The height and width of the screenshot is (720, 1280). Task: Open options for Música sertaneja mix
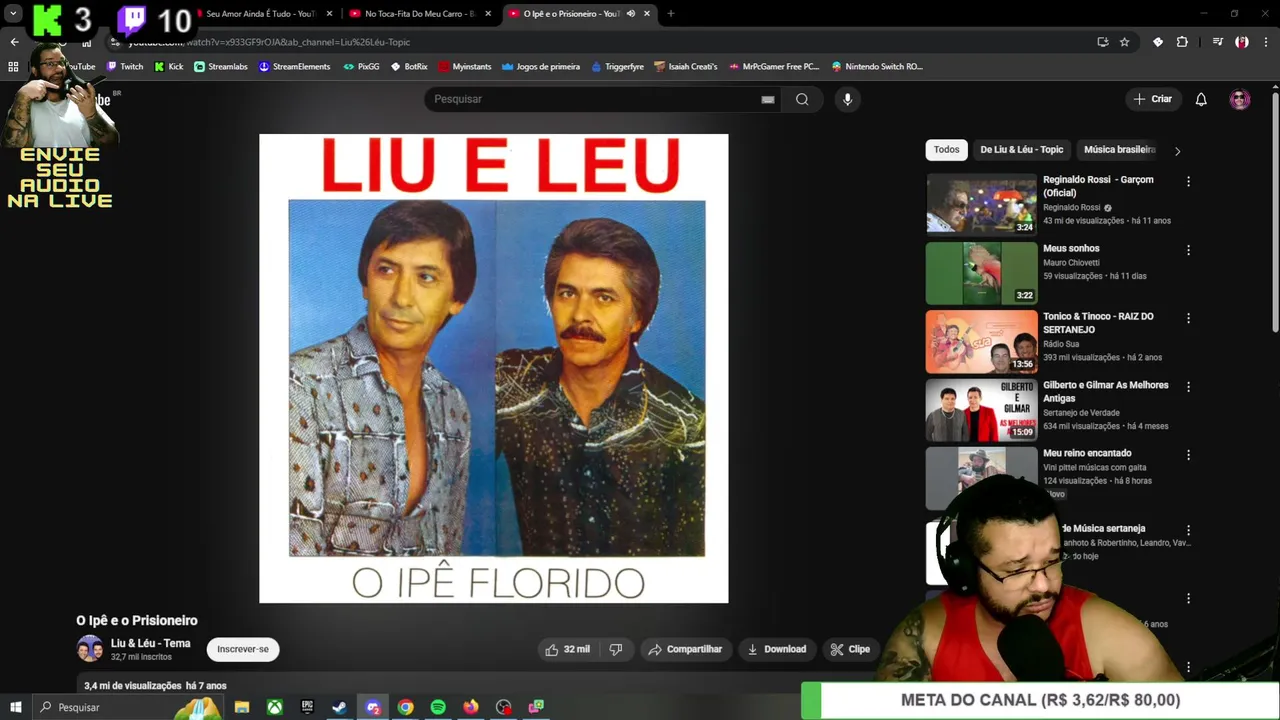point(1188,530)
